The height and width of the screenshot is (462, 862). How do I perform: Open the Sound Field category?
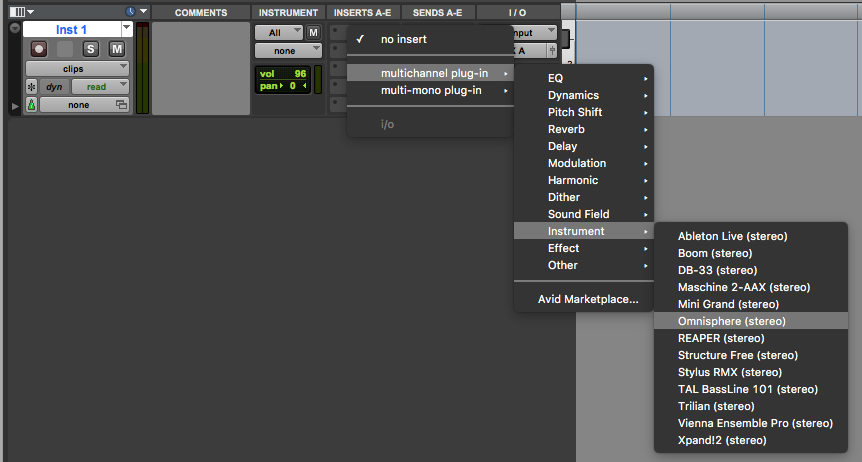point(584,214)
